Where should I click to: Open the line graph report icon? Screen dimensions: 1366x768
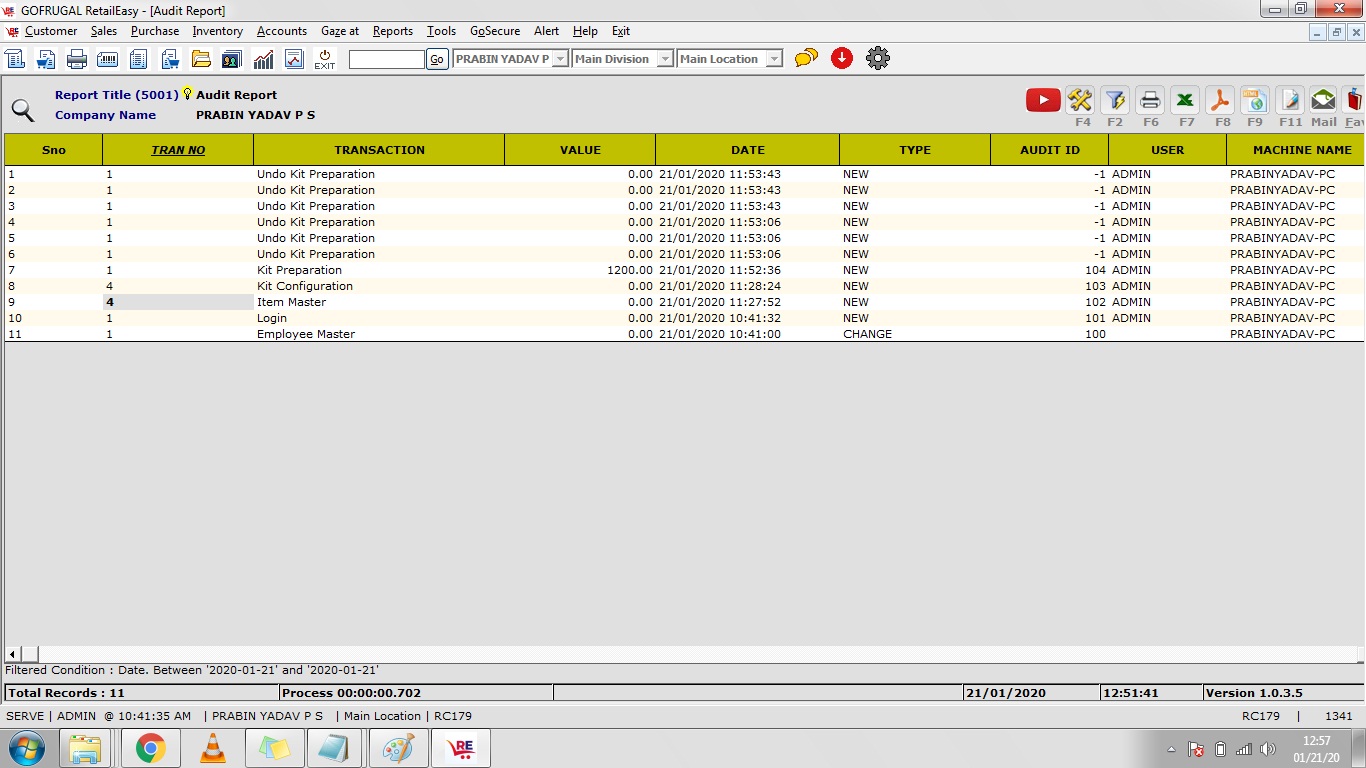(x=294, y=59)
